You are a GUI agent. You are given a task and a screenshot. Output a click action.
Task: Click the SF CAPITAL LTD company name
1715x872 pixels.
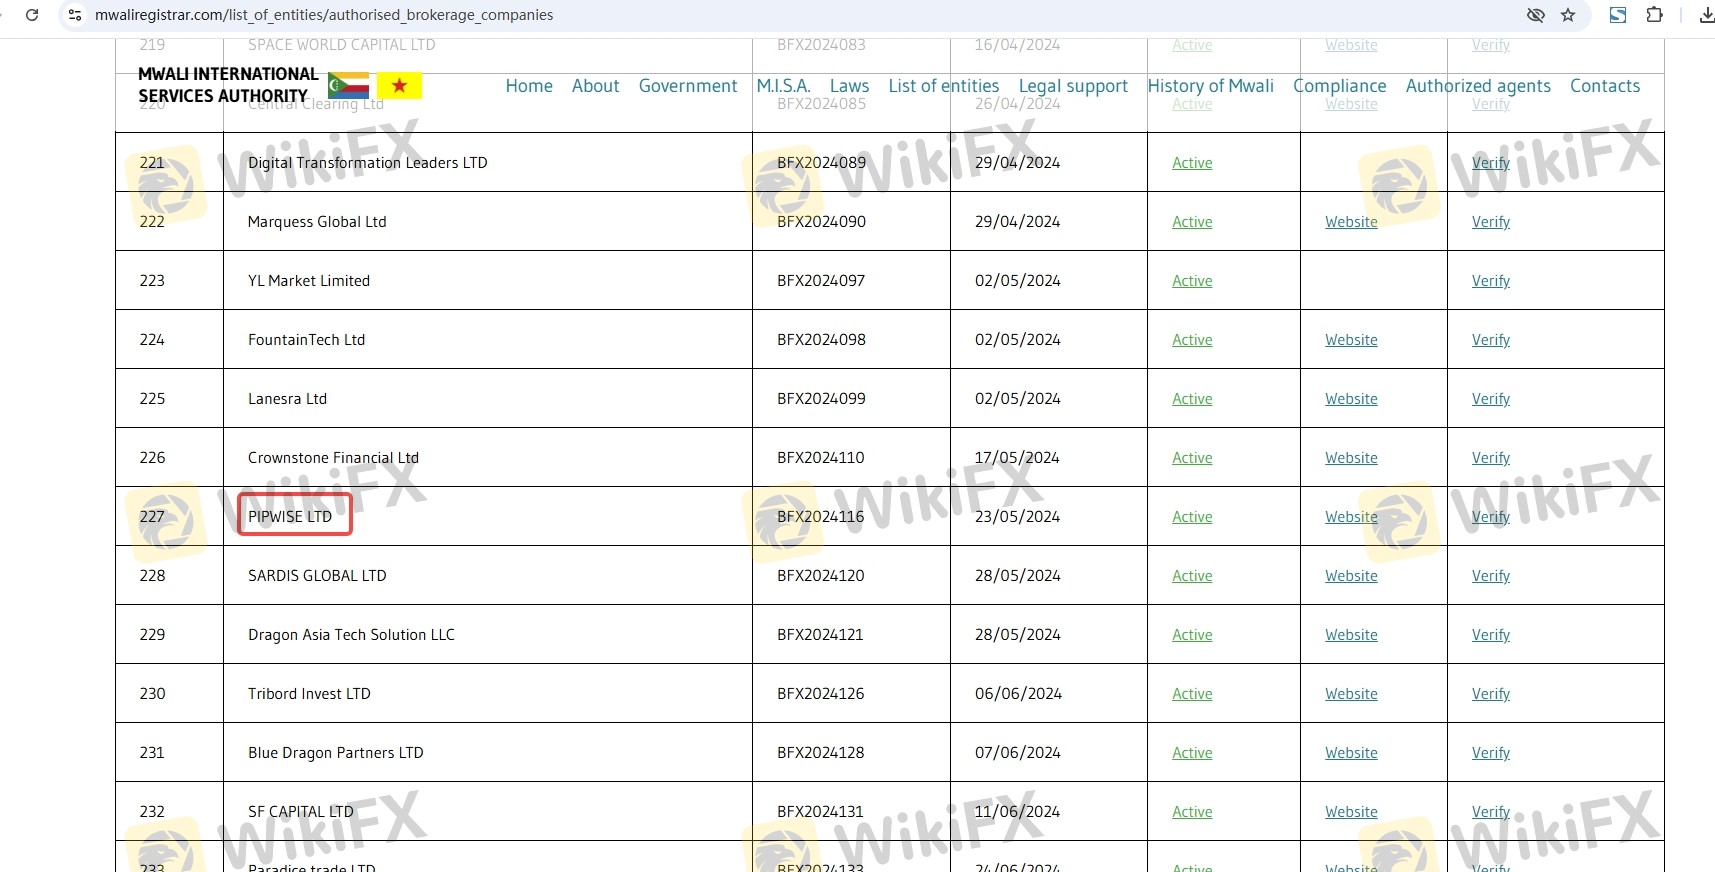301,812
